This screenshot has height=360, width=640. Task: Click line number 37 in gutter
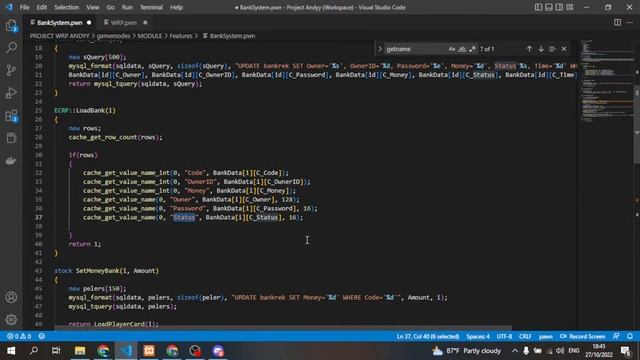pos(38,218)
